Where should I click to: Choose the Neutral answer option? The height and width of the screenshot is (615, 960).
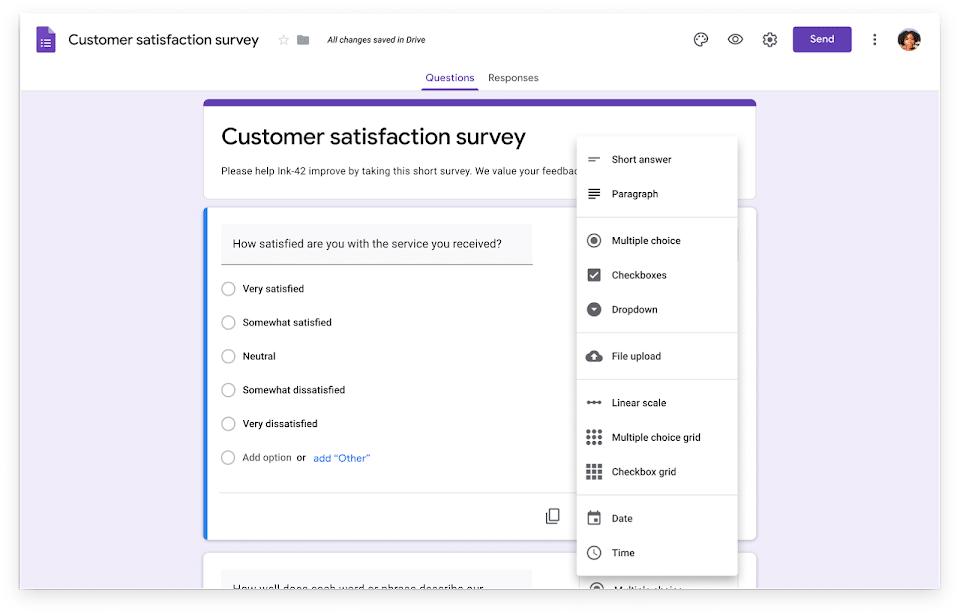click(x=228, y=356)
